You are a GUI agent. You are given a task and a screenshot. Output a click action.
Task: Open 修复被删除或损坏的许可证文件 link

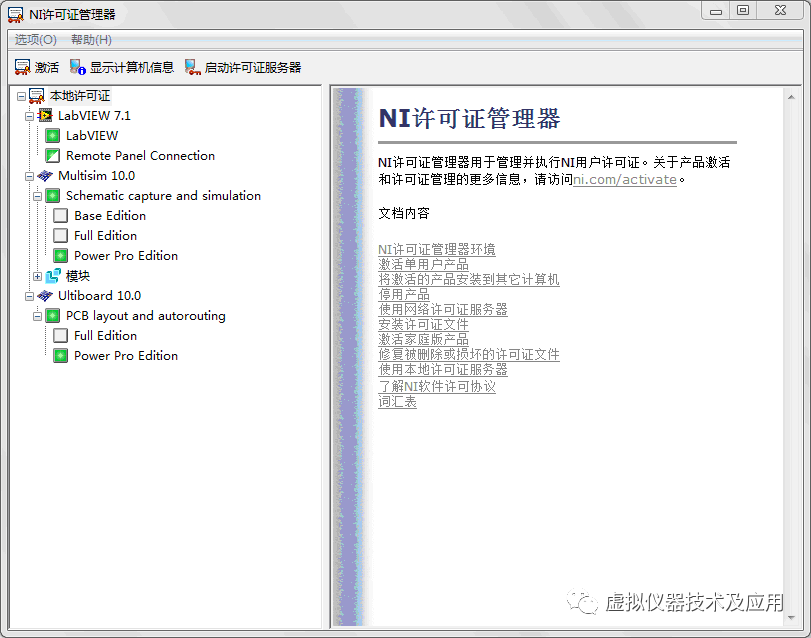coord(469,354)
